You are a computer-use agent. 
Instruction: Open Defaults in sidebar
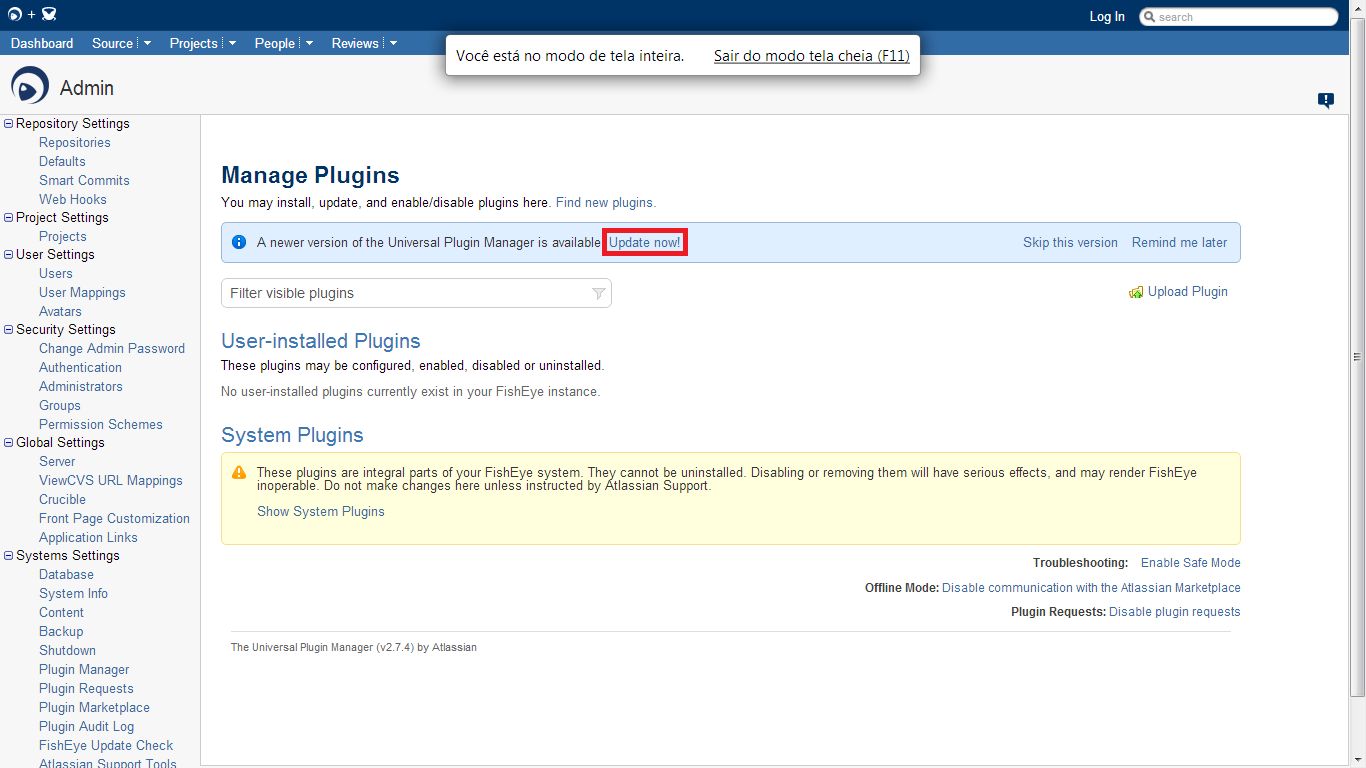(62, 162)
